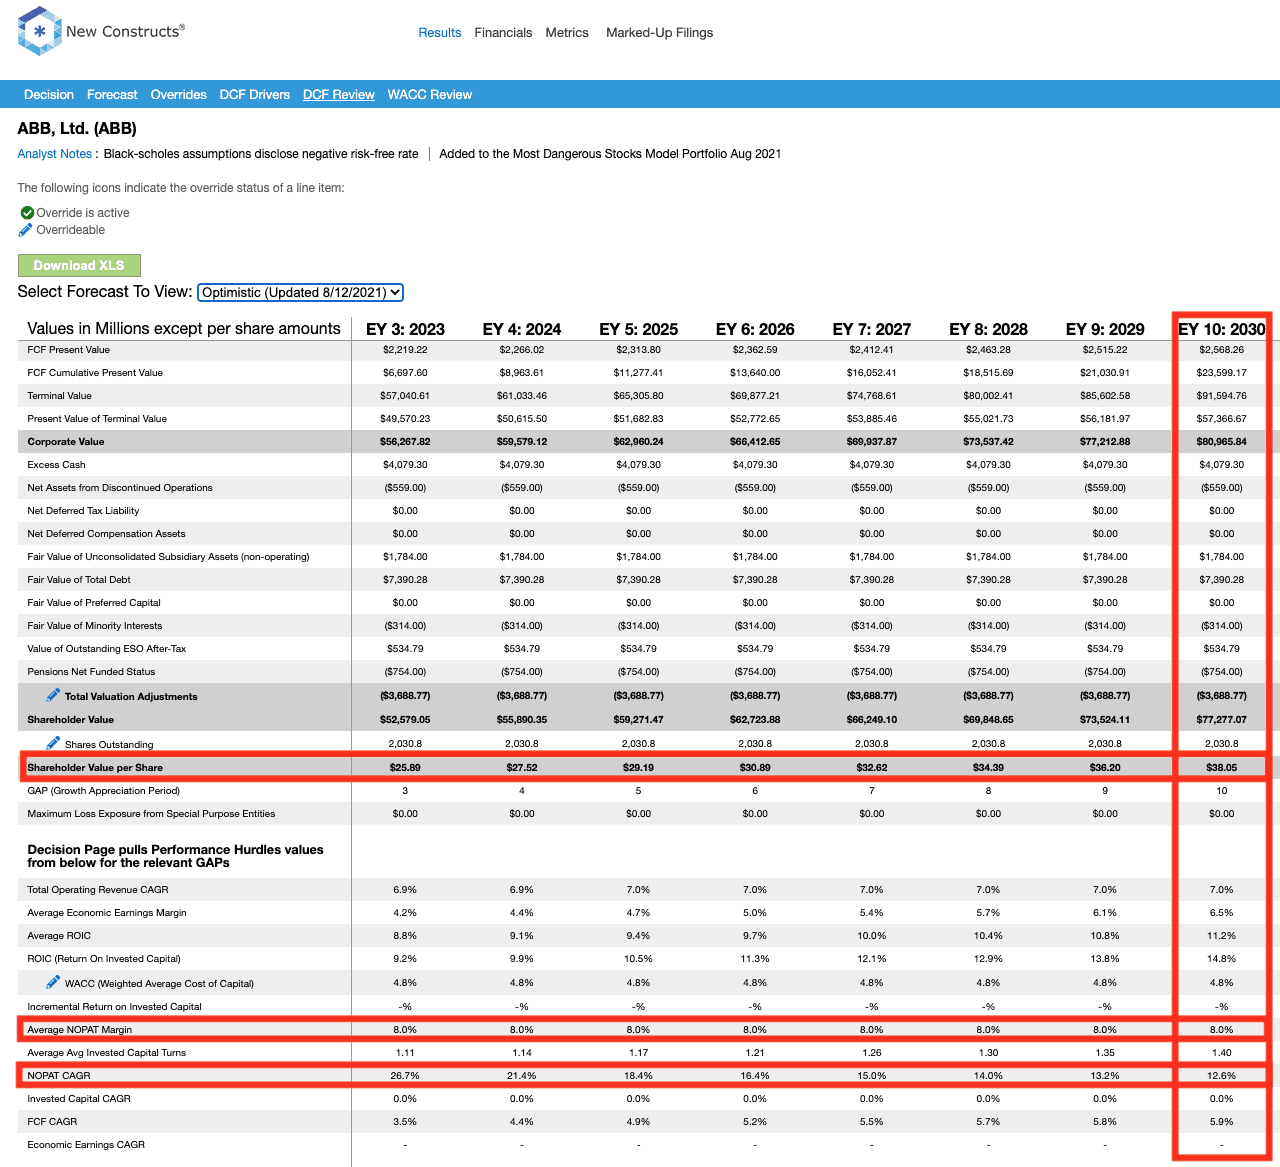Switch to the DCF Drivers tab
1280x1167 pixels.
(x=254, y=95)
